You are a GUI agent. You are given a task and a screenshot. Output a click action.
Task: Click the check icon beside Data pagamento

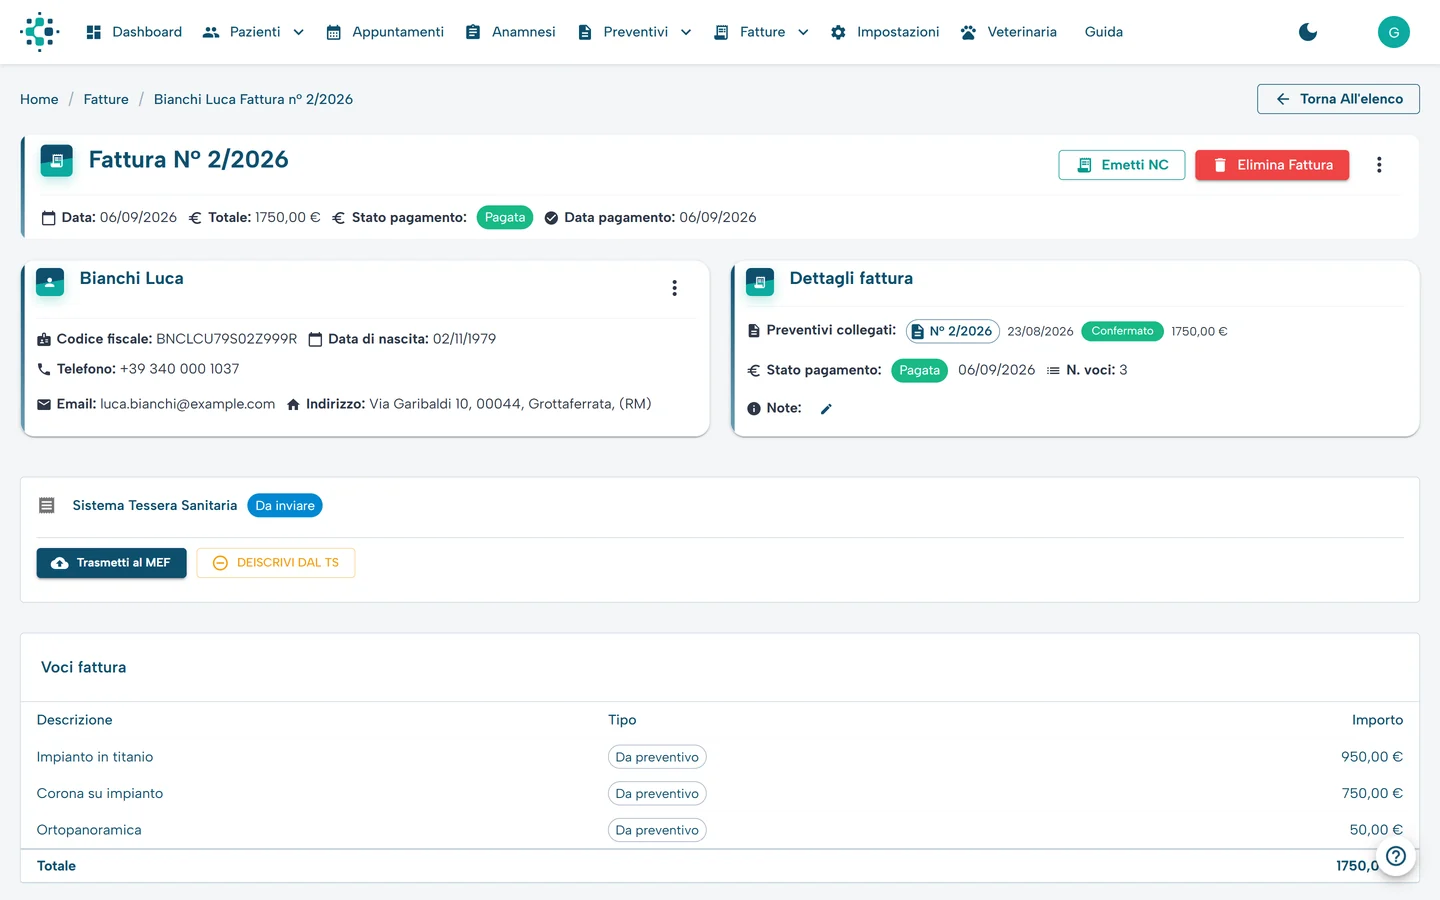(x=551, y=218)
